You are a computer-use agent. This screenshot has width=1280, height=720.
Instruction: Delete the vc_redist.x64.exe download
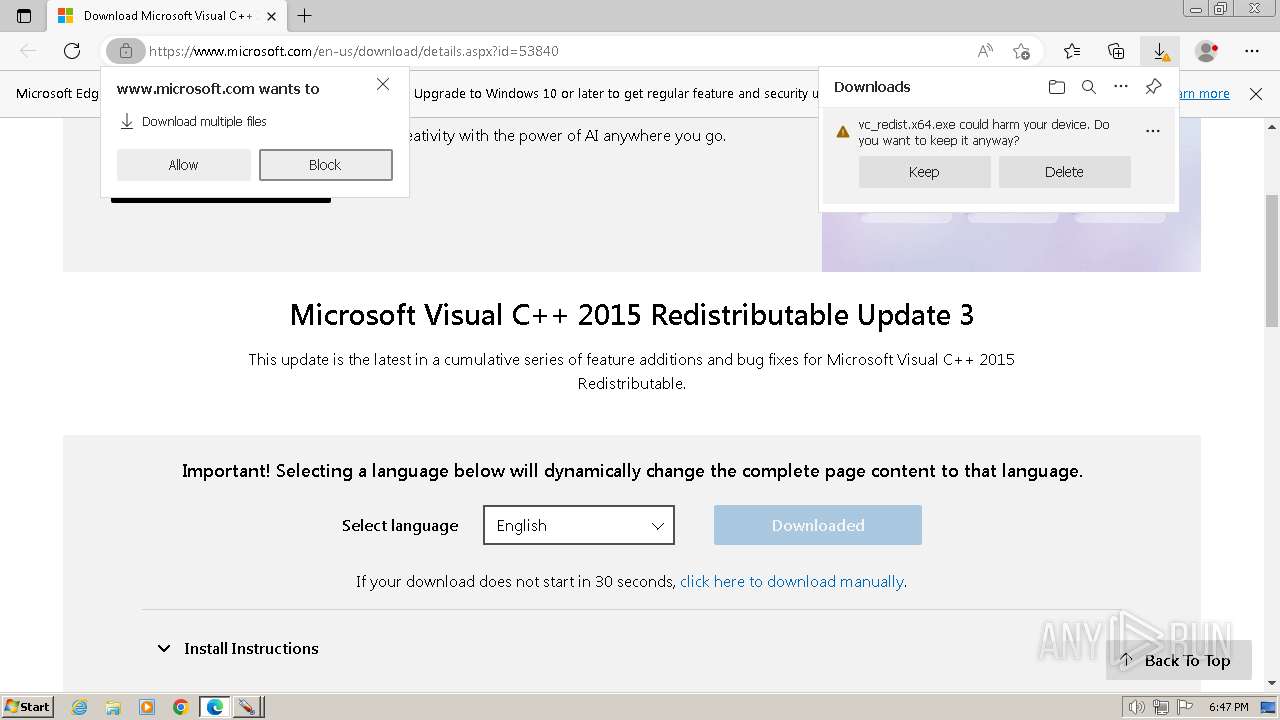click(x=1064, y=172)
